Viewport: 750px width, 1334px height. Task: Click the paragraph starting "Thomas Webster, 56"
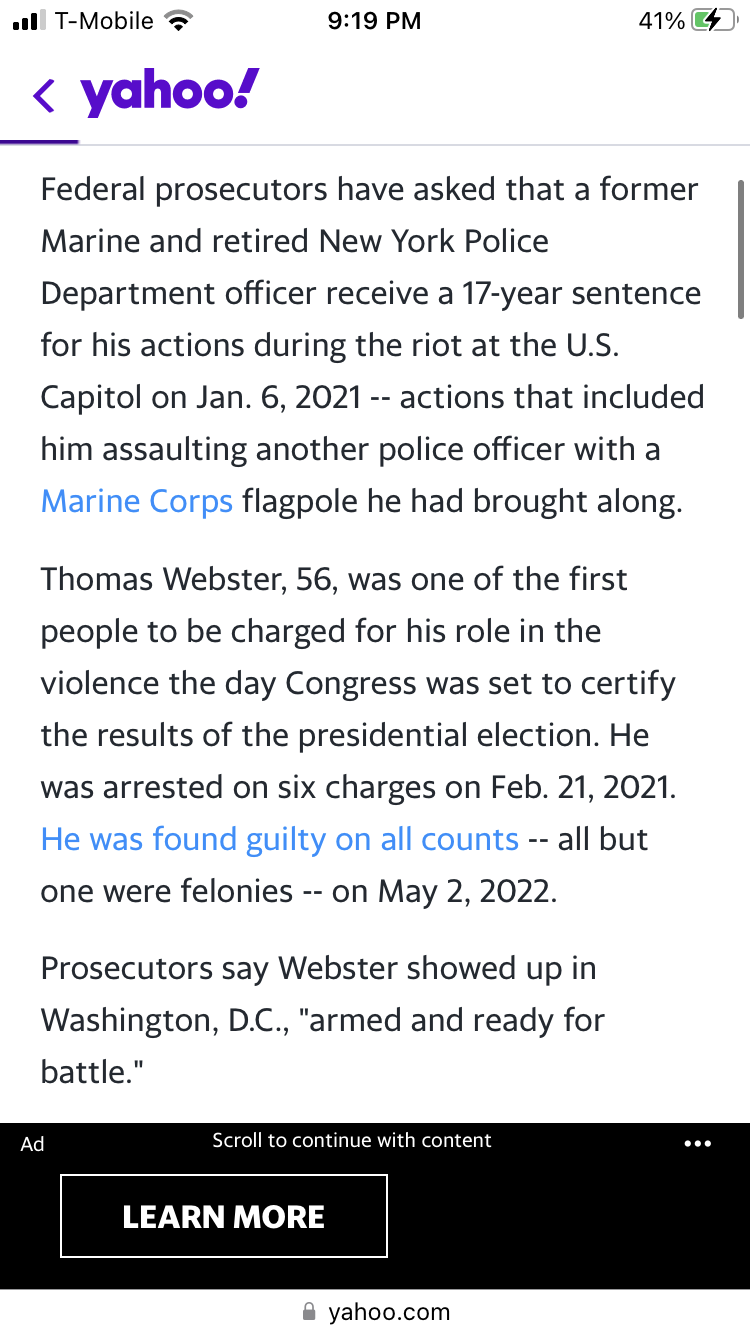(360, 735)
